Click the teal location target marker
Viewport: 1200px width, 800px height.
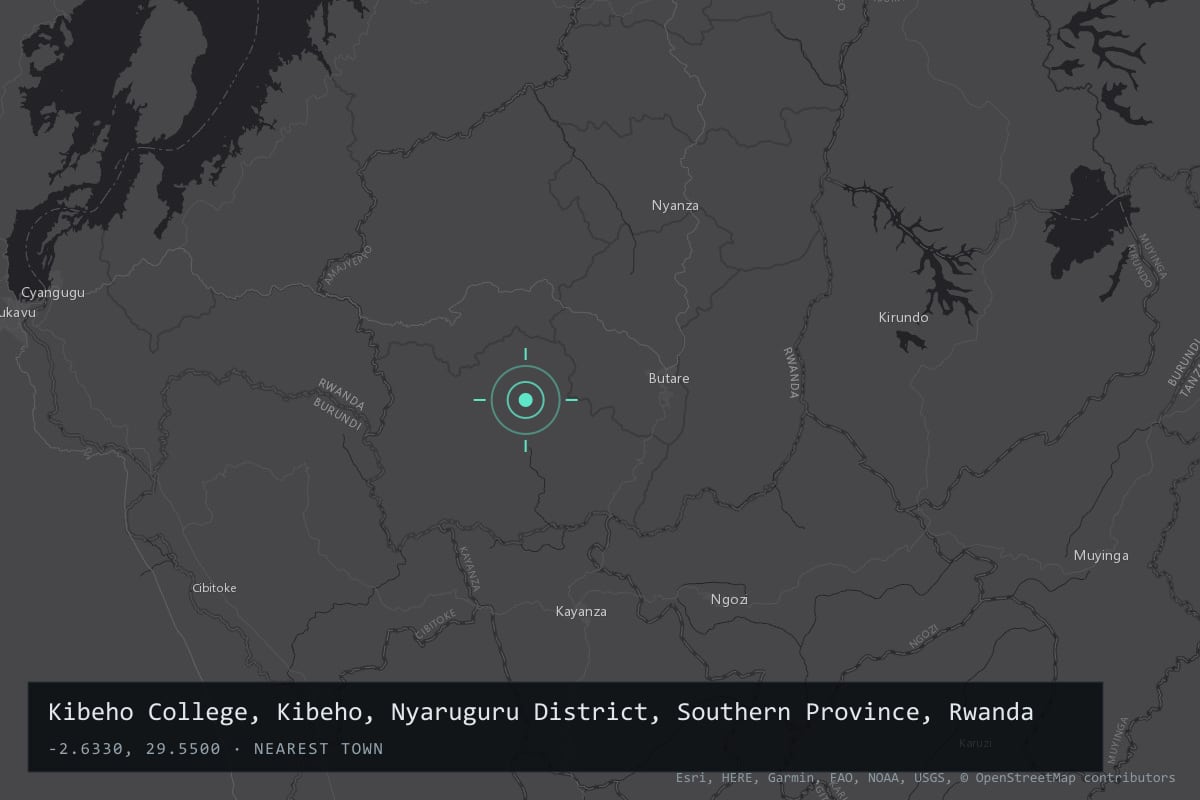click(525, 400)
